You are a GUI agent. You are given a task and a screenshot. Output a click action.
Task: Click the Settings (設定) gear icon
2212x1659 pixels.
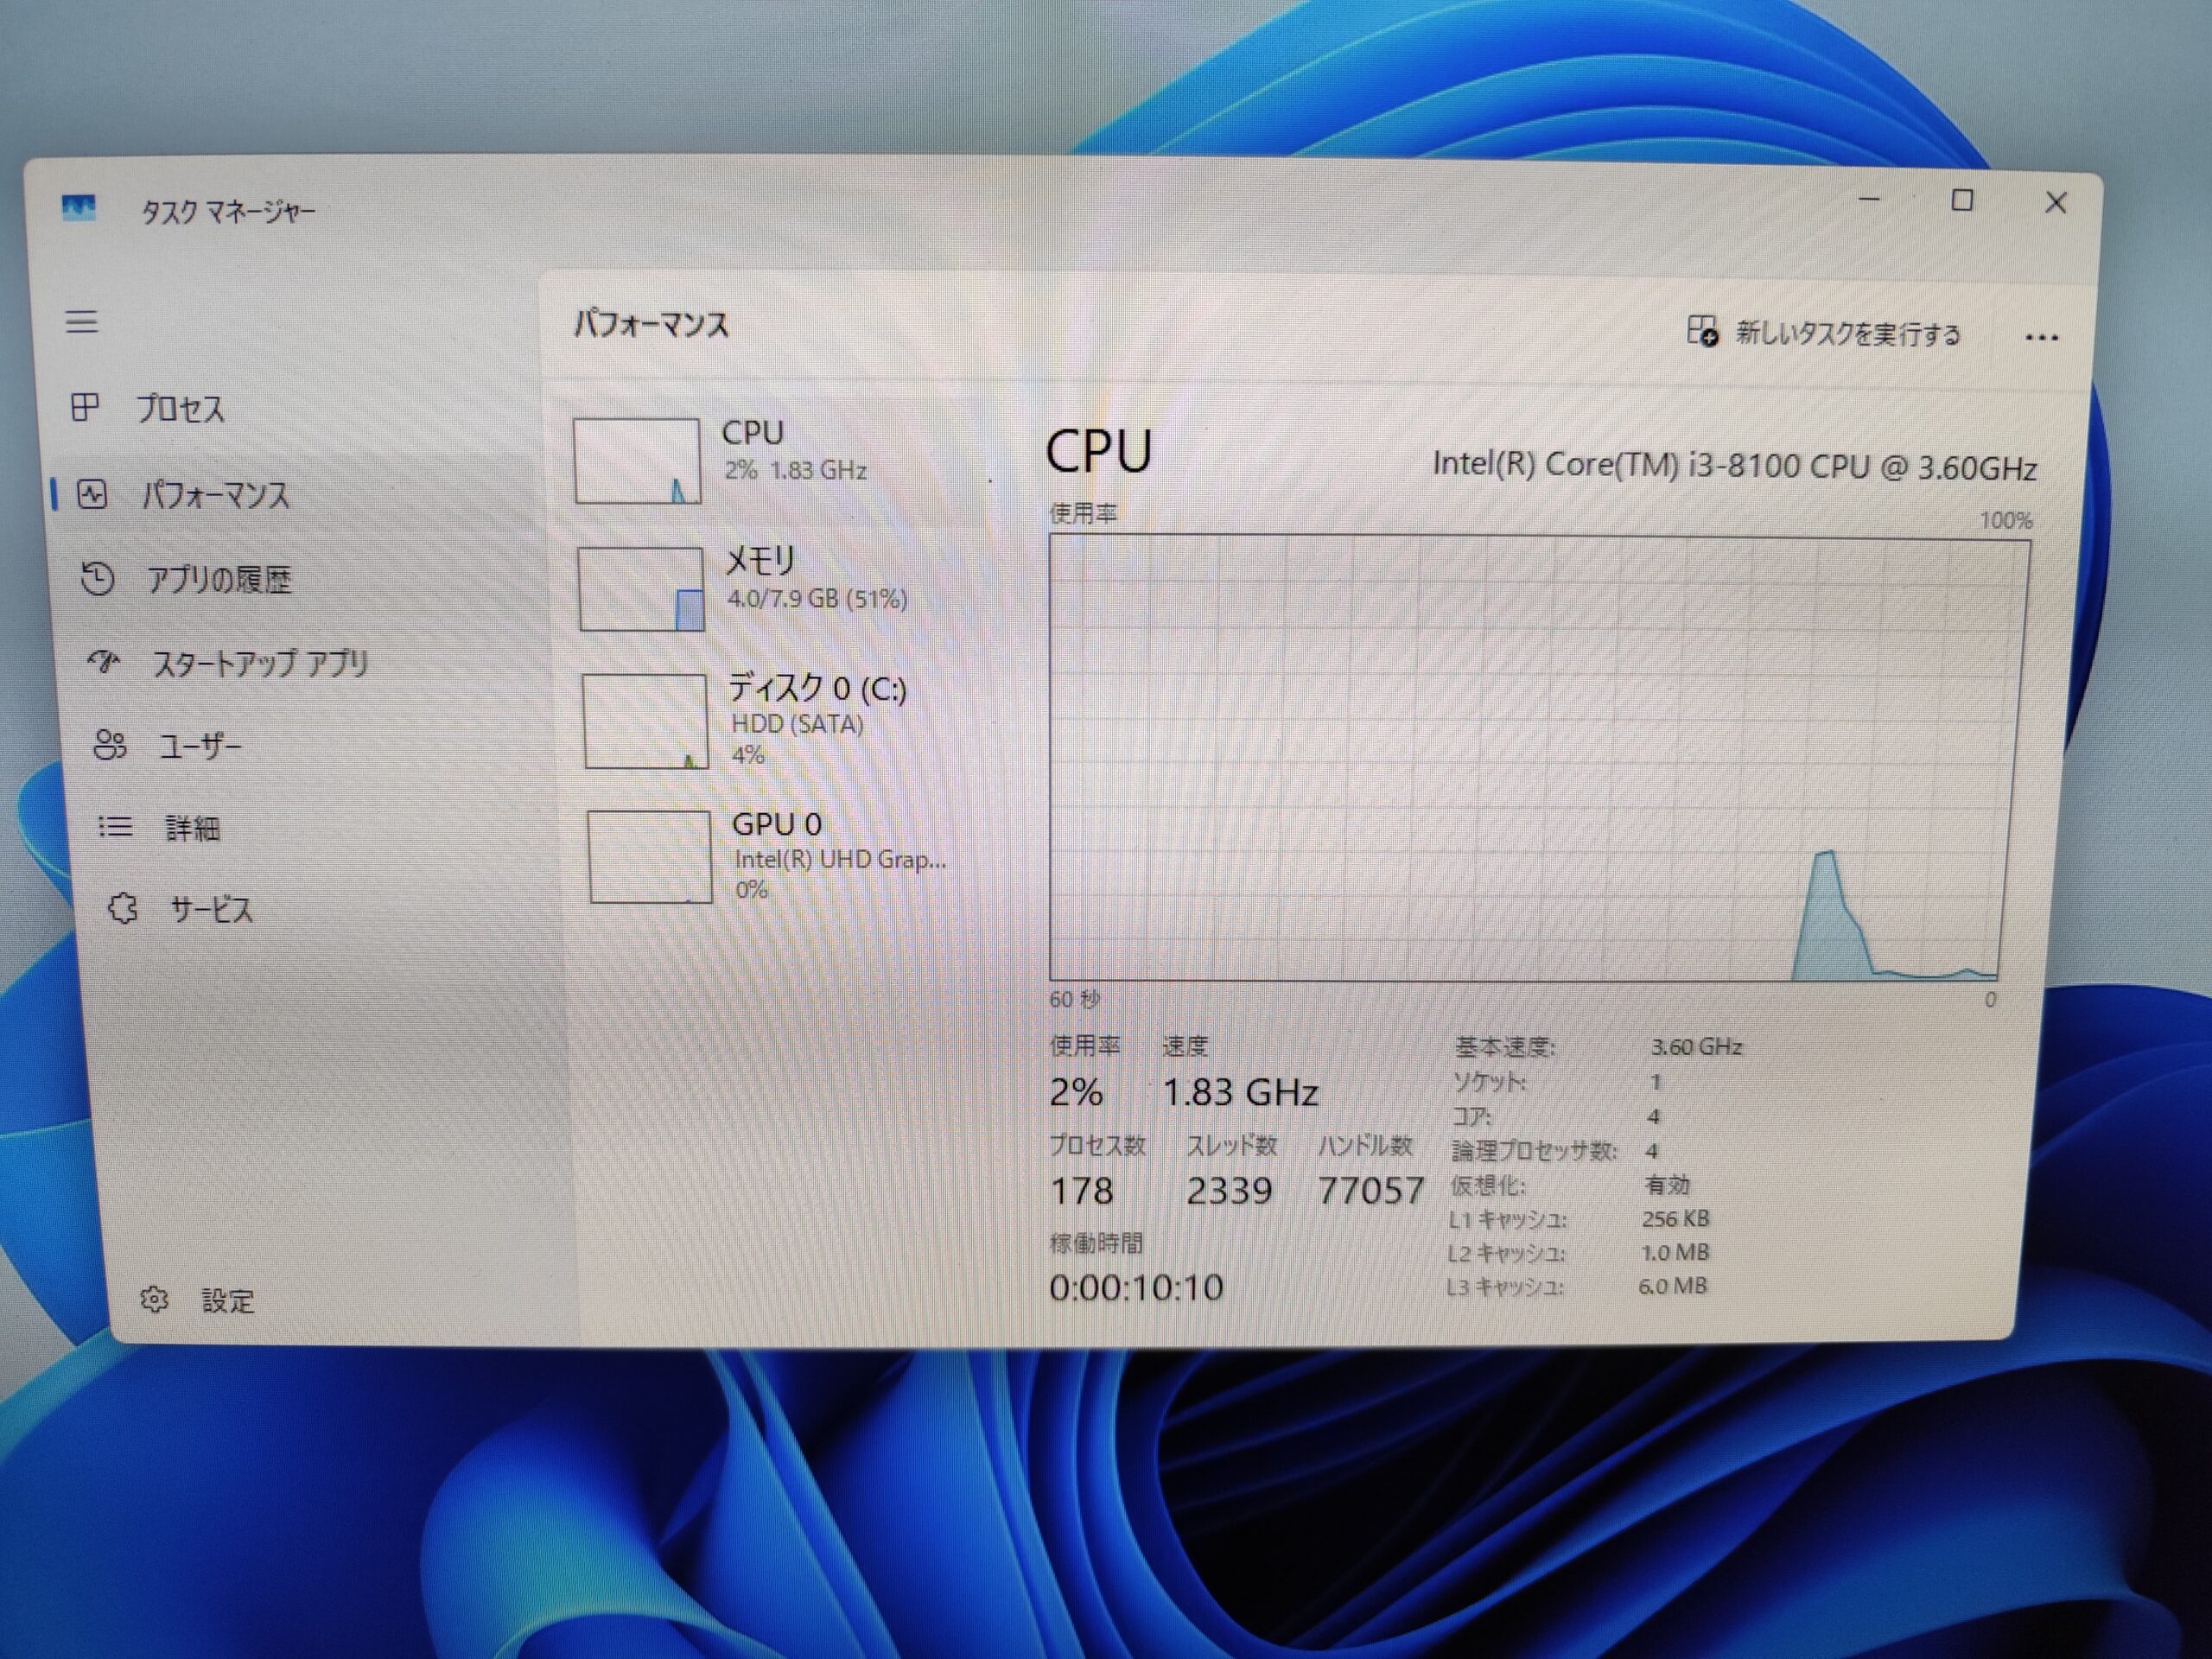[154, 1299]
